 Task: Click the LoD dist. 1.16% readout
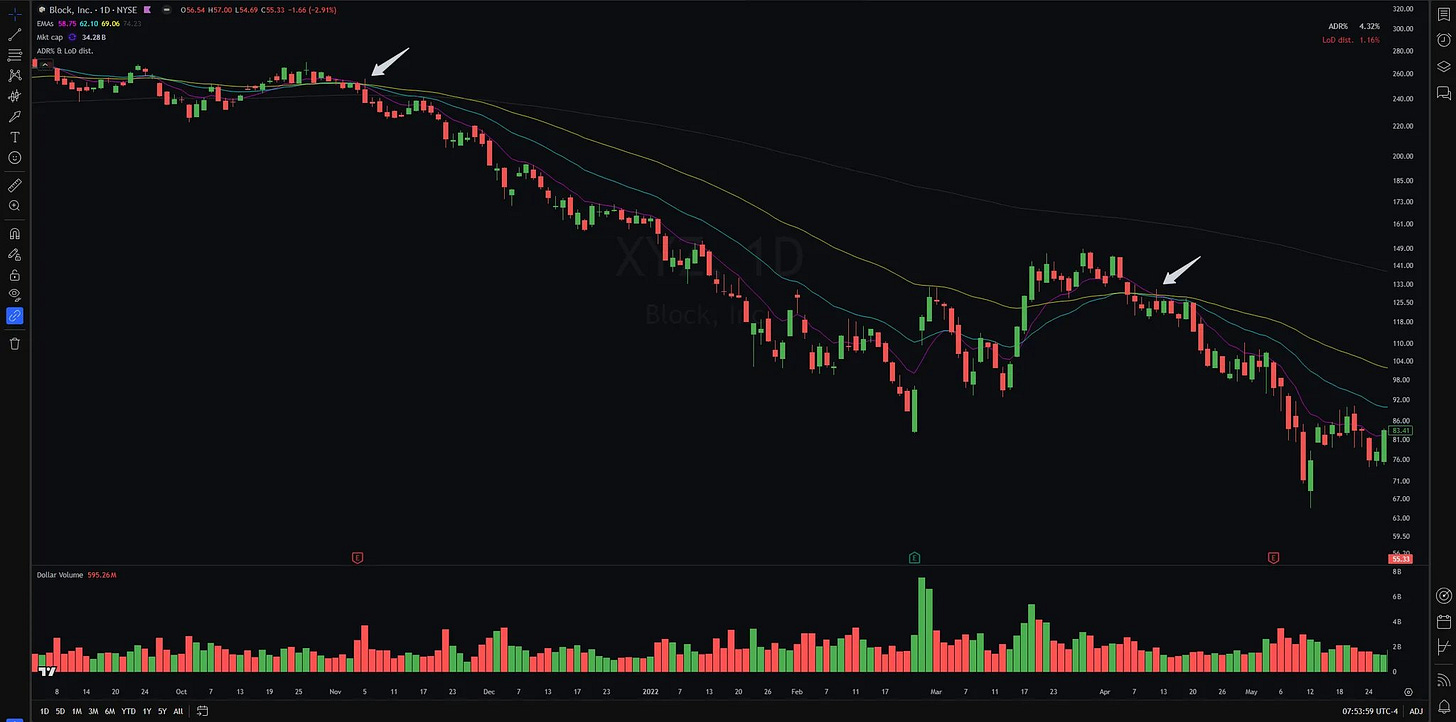coord(1351,40)
